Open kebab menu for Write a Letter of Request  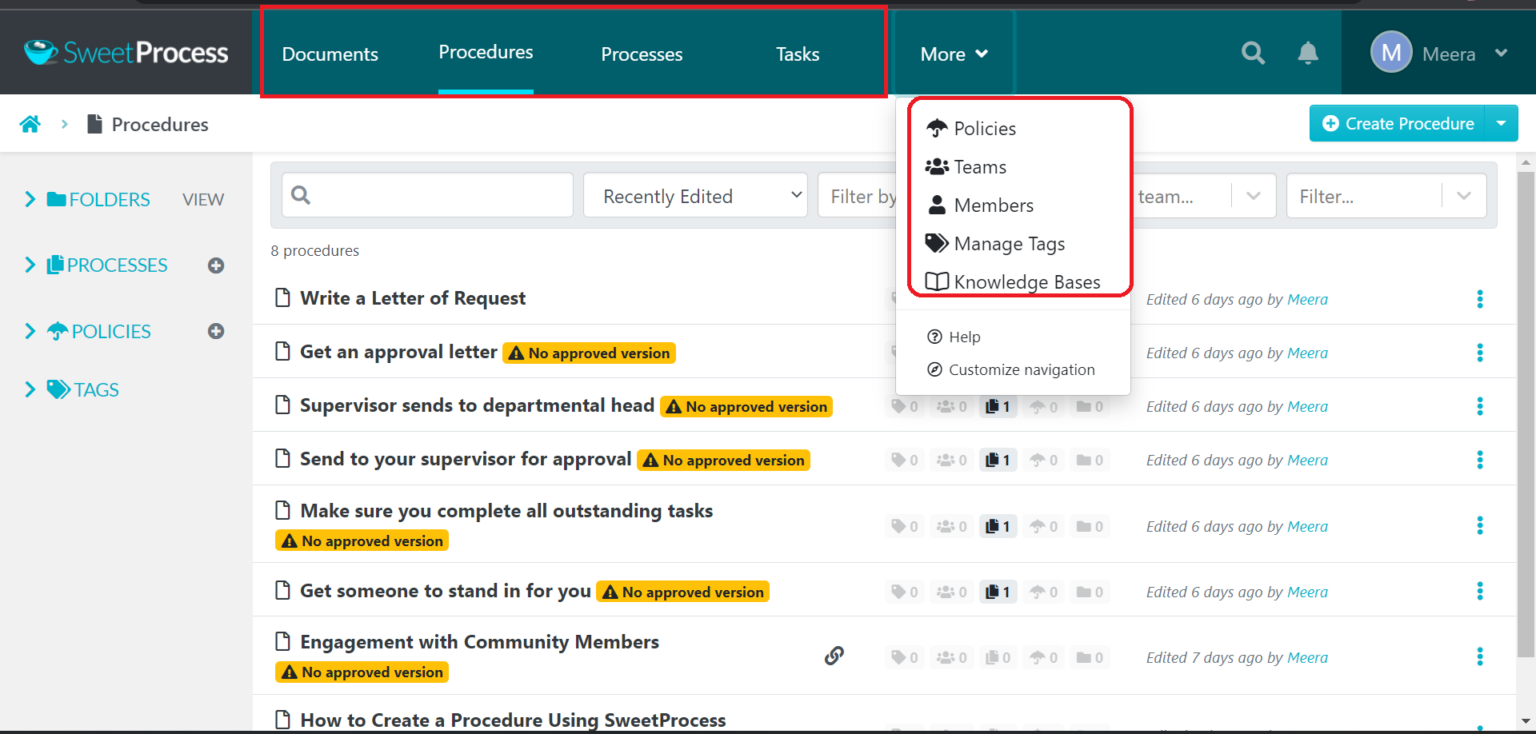(1480, 299)
